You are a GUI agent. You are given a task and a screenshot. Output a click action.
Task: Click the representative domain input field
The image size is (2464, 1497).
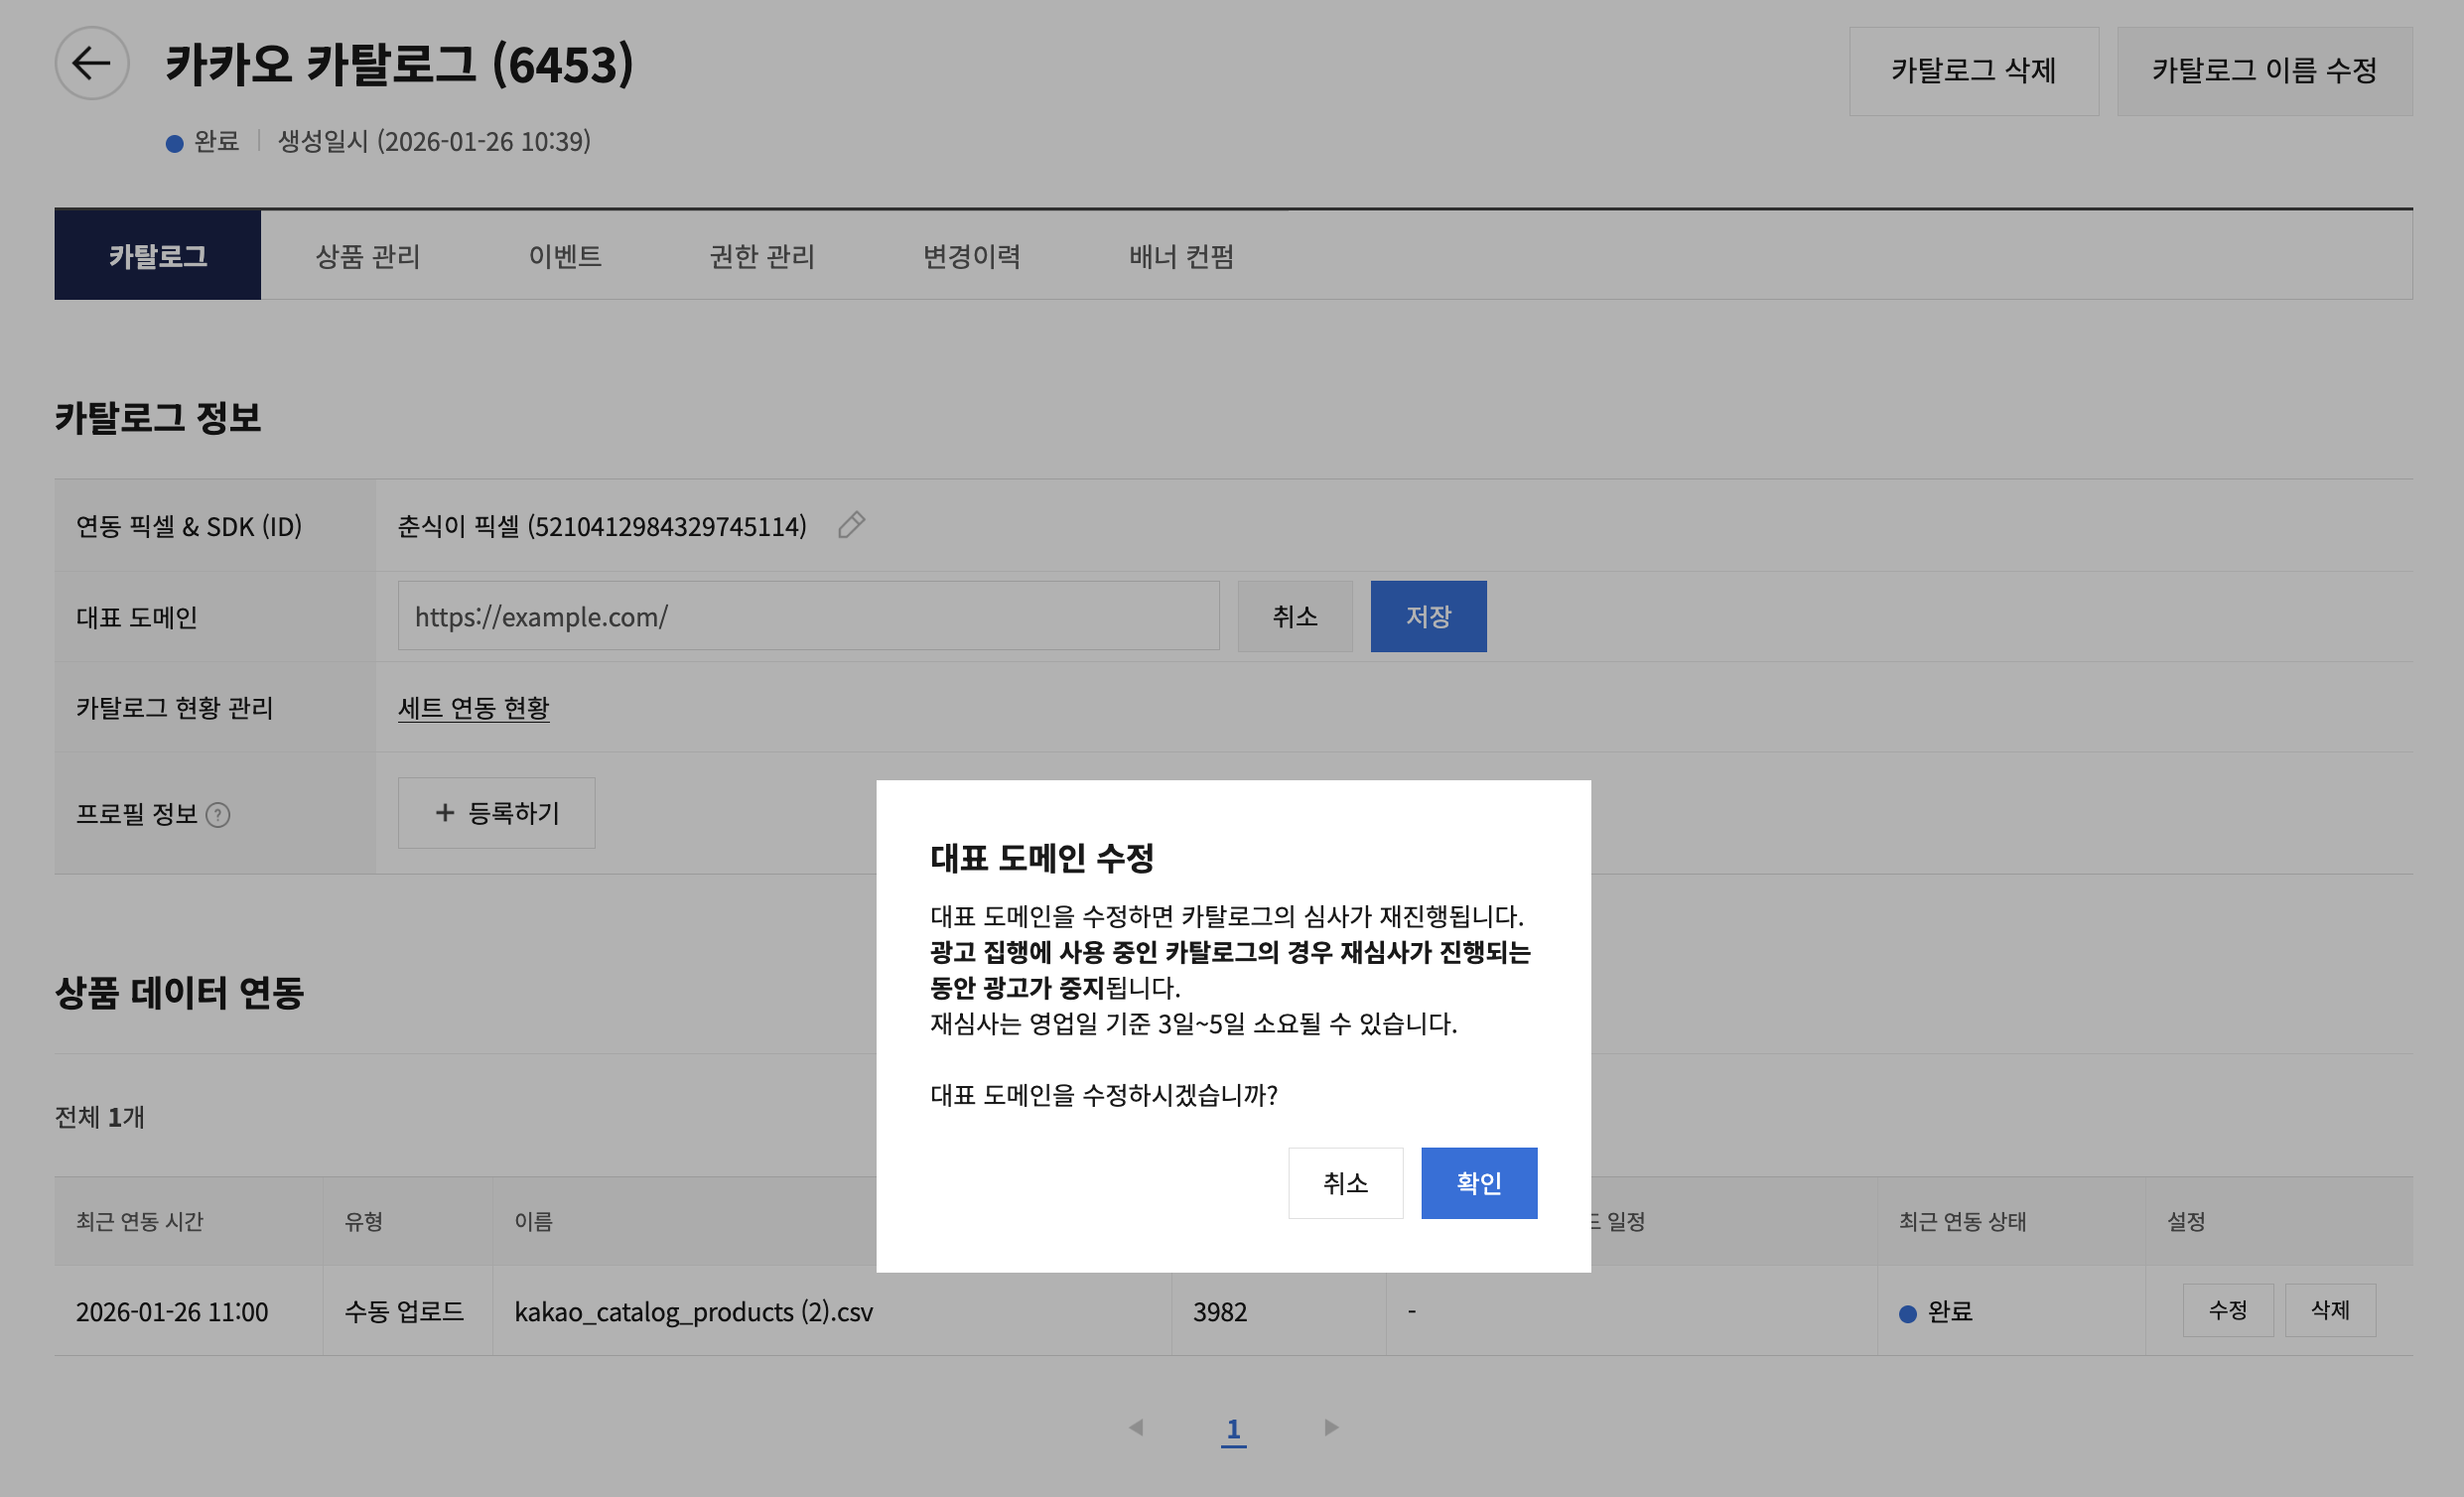(808, 616)
